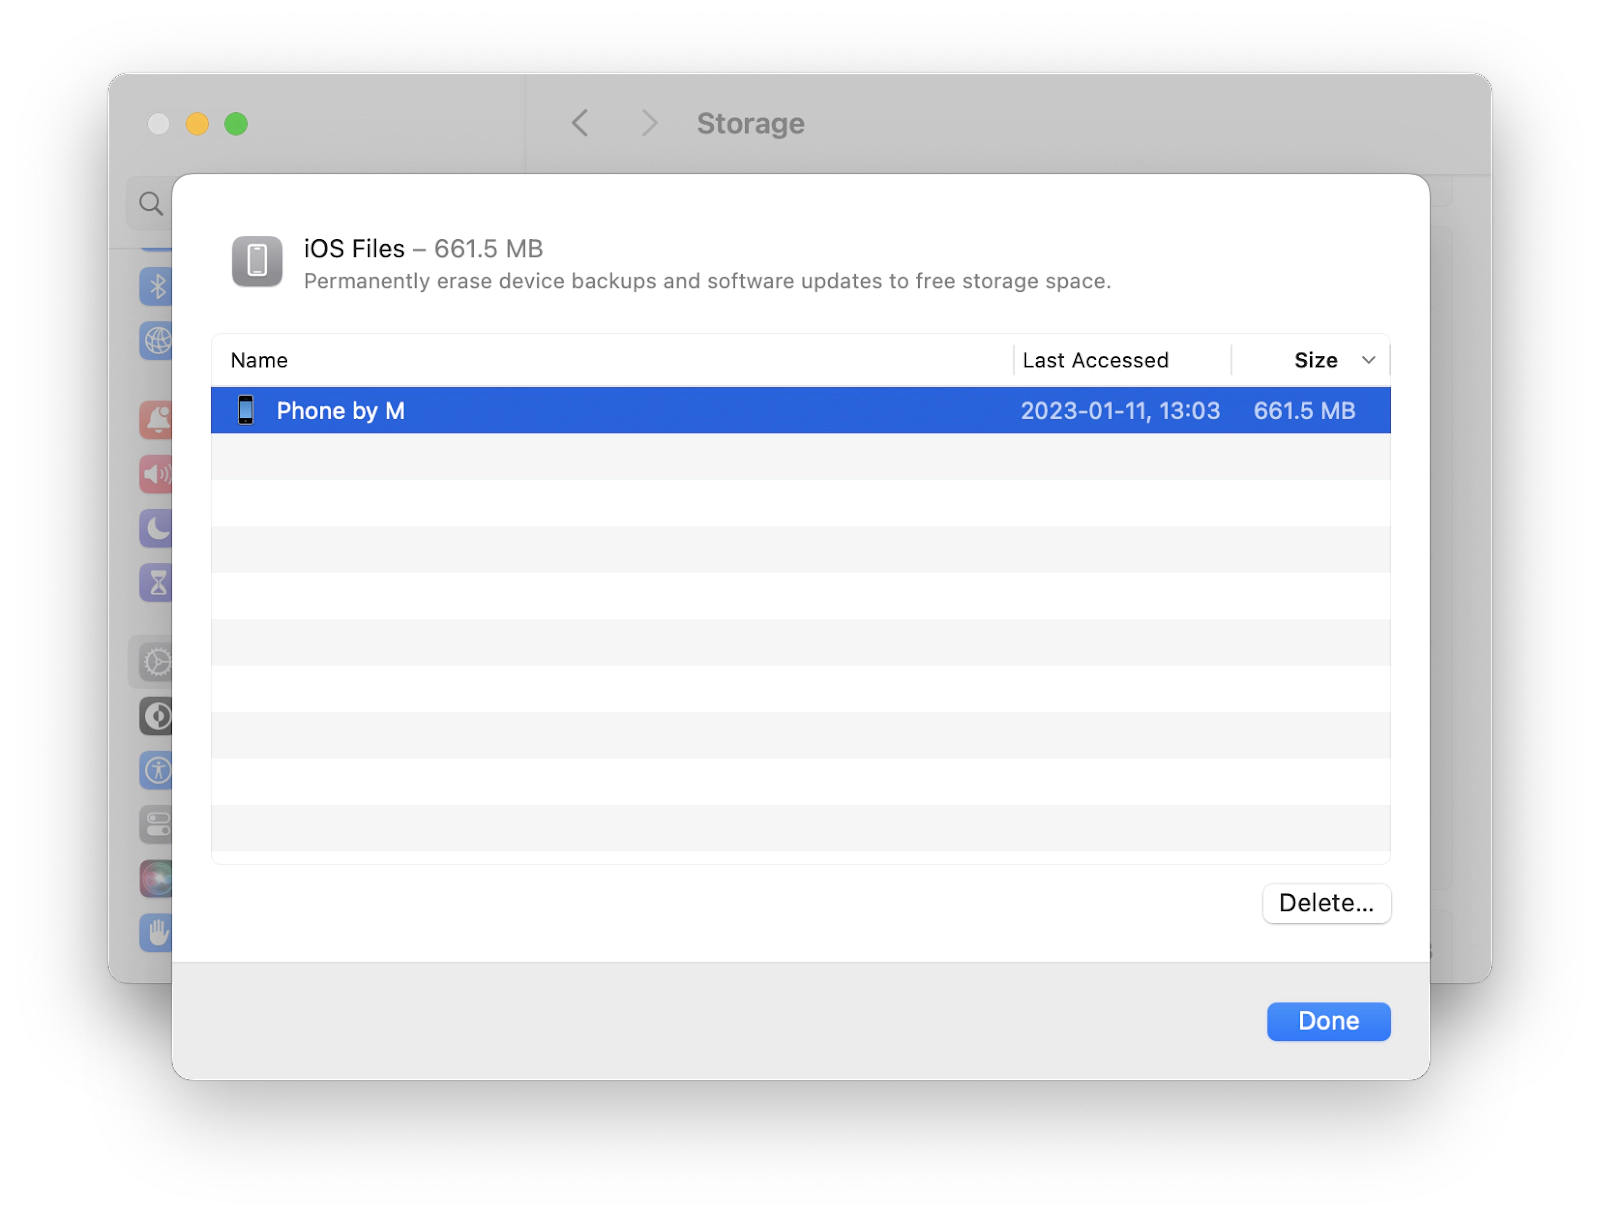This screenshot has width=1600, height=1223.
Task: Open Screen Time hourglass icon in sidebar
Action: 156,582
